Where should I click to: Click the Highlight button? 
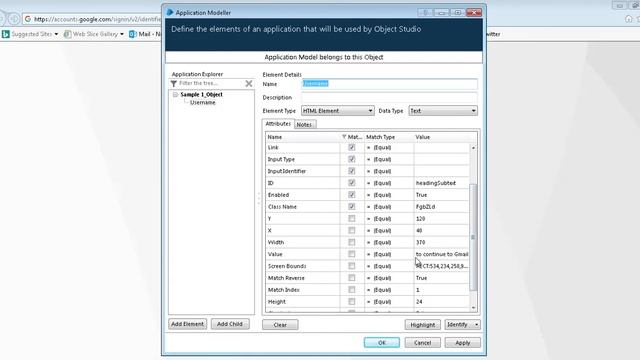tap(422, 325)
